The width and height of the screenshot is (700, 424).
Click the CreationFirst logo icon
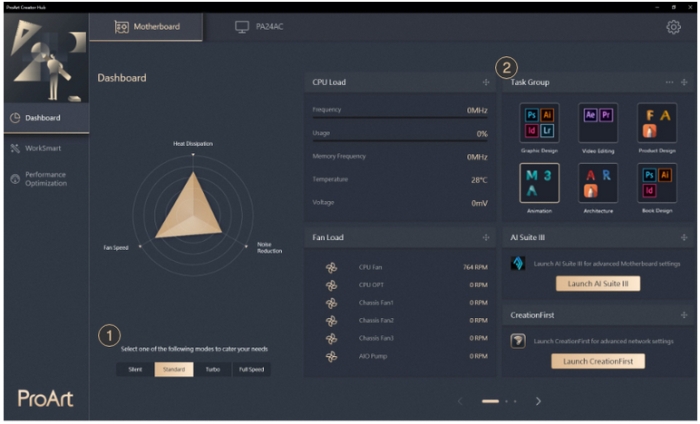point(518,341)
